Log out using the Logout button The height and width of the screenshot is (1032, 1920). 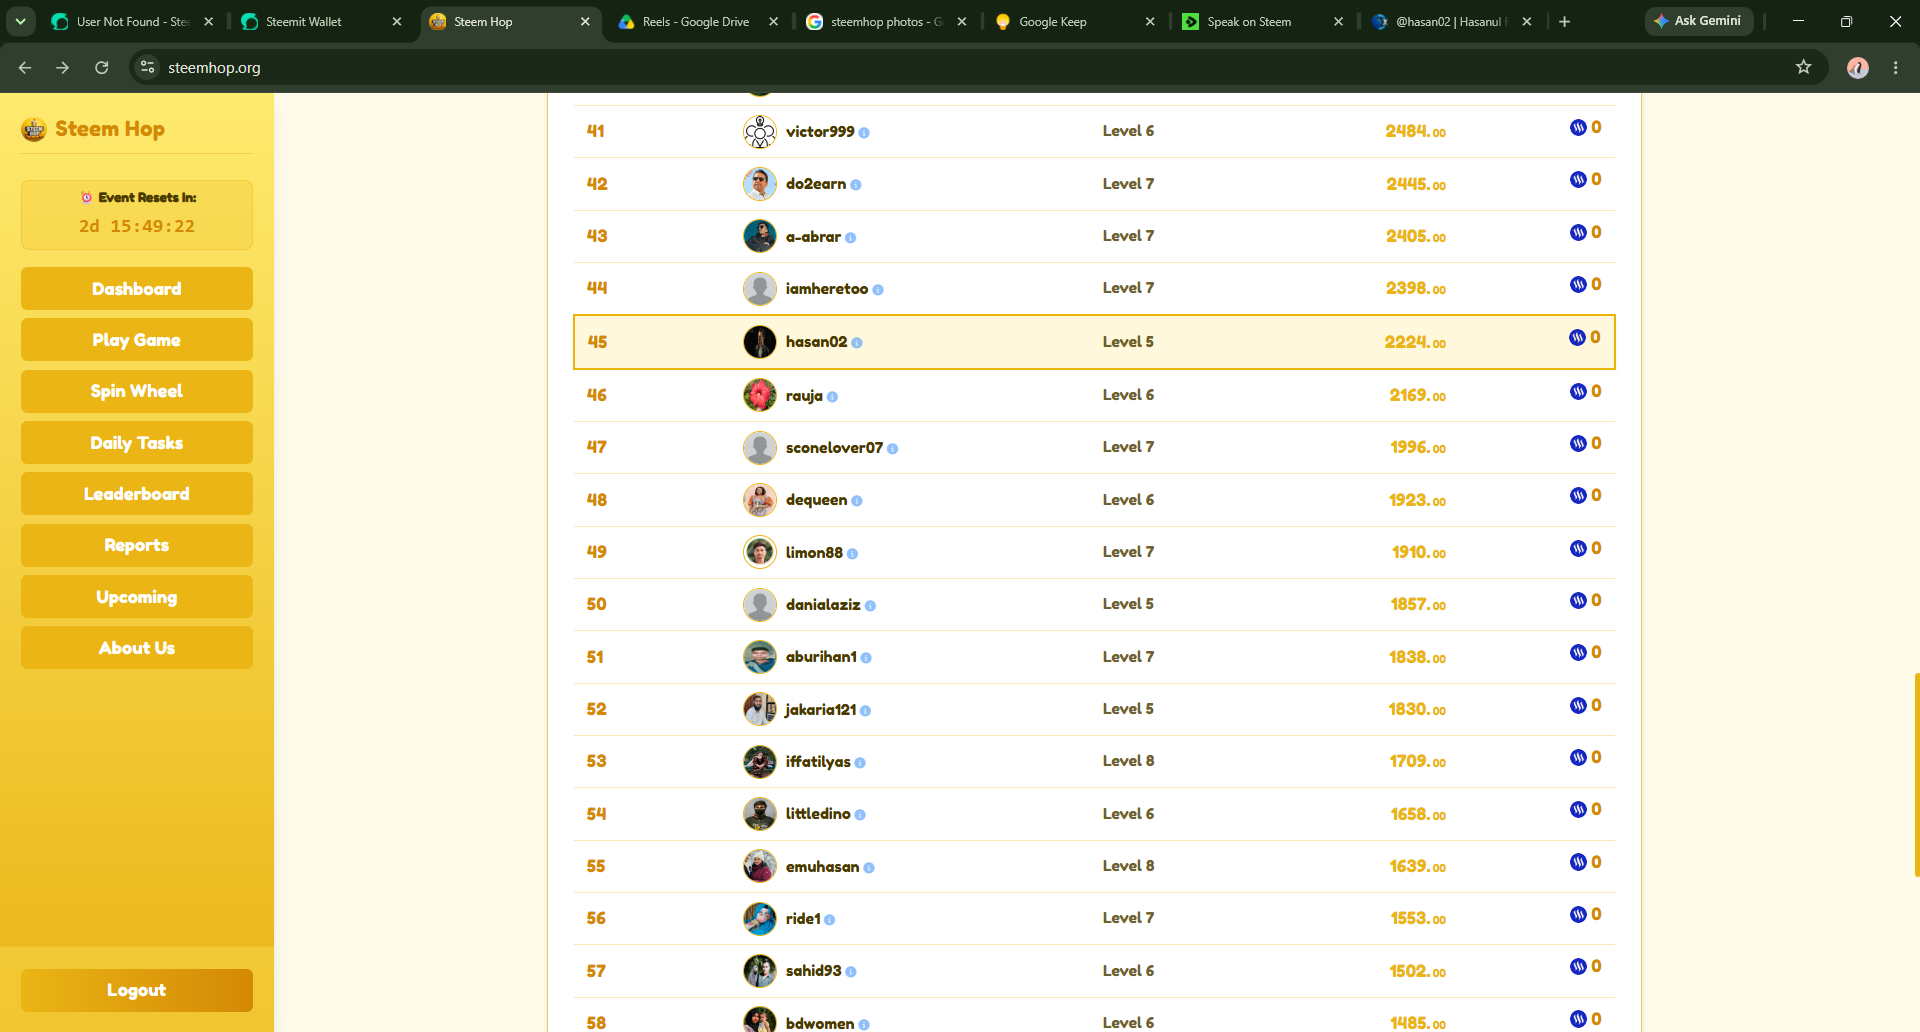(x=137, y=990)
